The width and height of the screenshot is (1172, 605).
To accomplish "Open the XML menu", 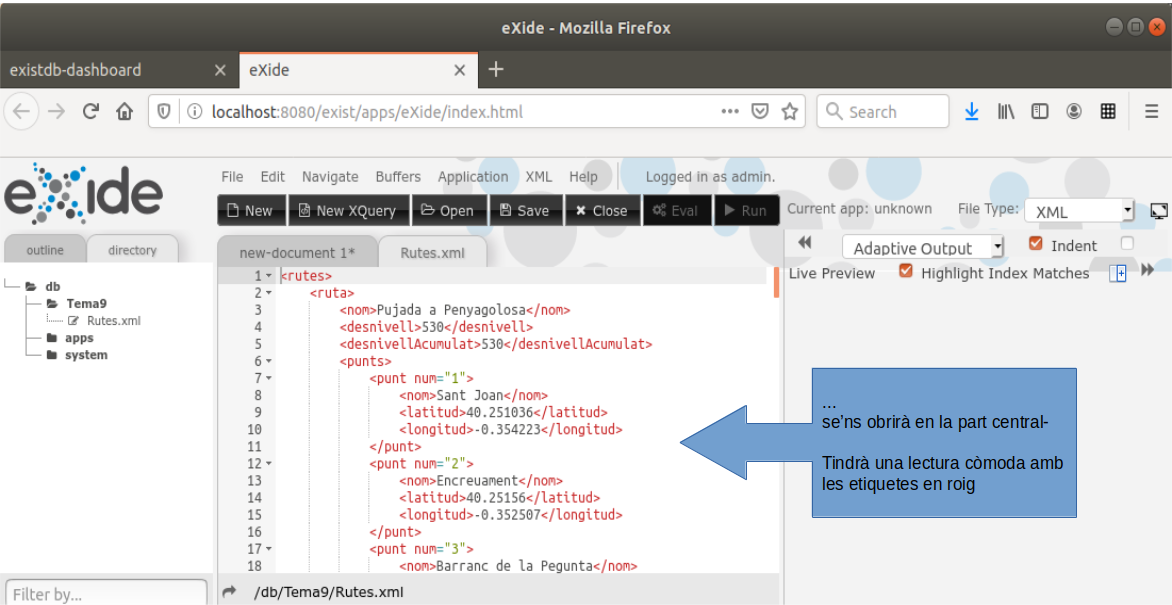I will point(538,177).
